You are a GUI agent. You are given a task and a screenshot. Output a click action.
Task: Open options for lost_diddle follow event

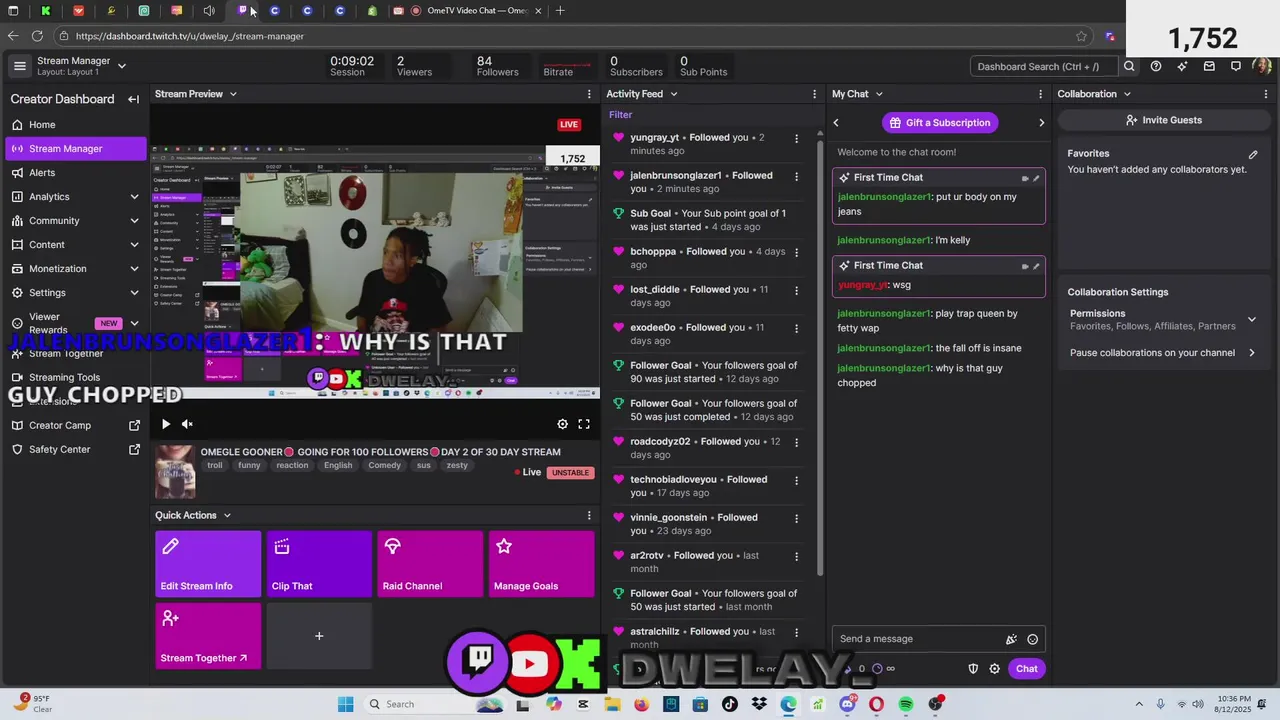796,290
